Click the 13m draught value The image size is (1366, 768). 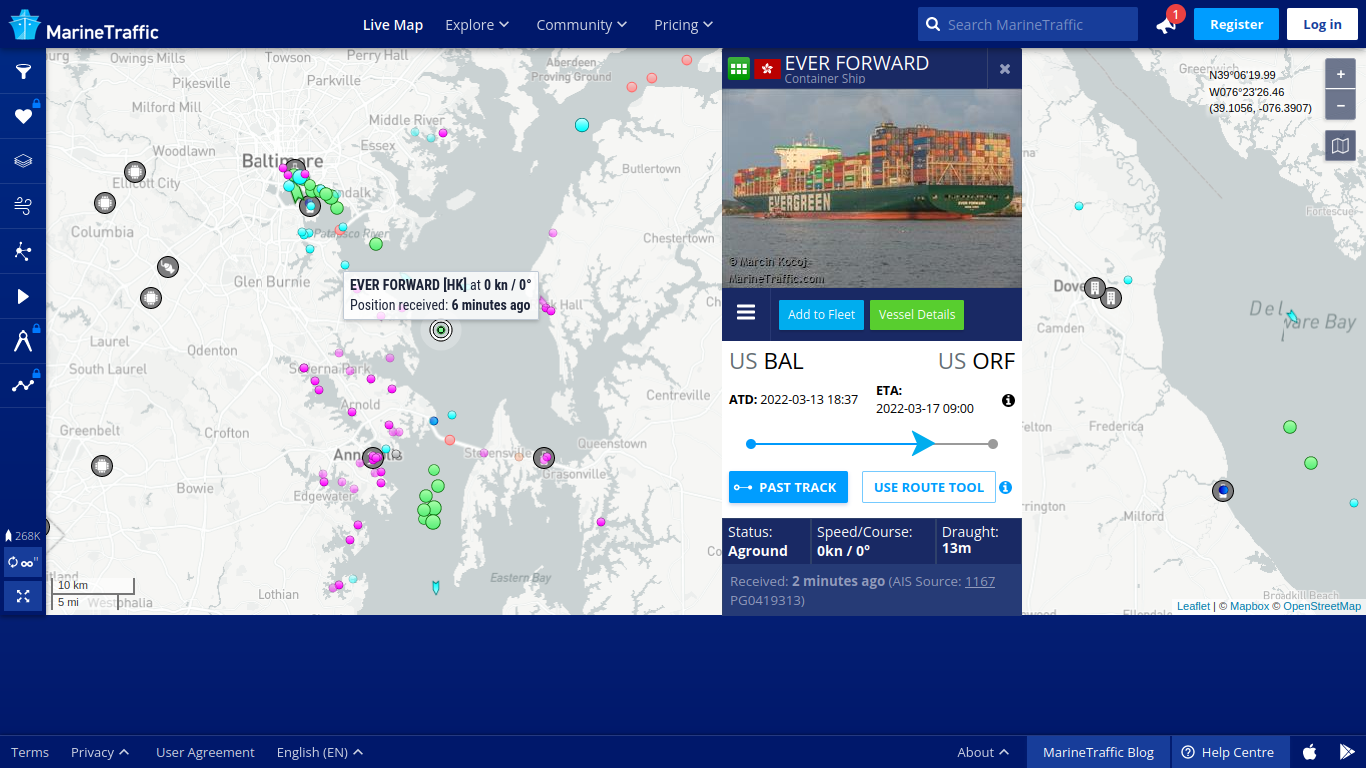(957, 548)
